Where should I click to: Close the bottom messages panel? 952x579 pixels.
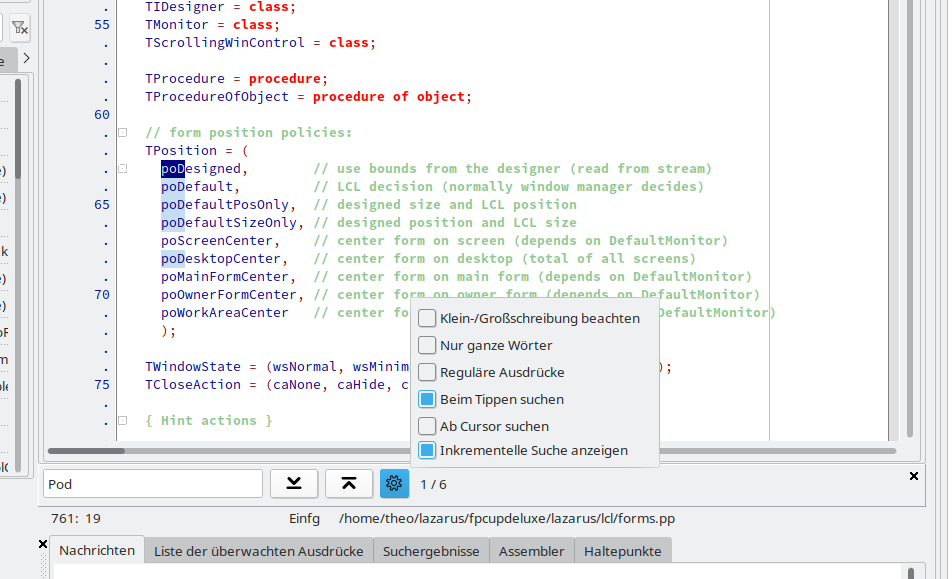42,544
